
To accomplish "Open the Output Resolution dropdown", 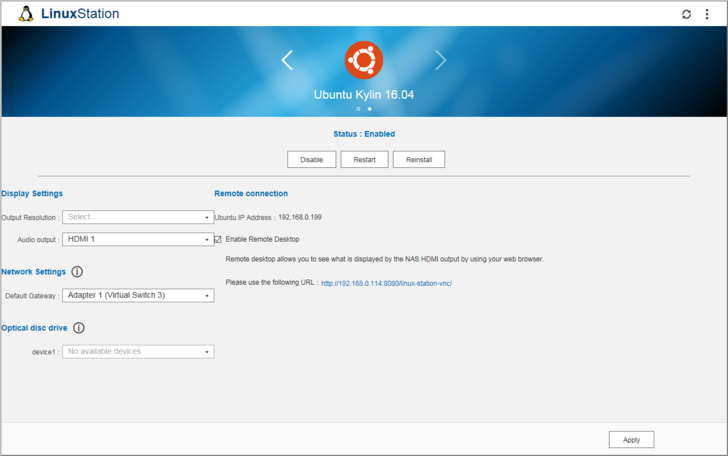I will point(138,217).
